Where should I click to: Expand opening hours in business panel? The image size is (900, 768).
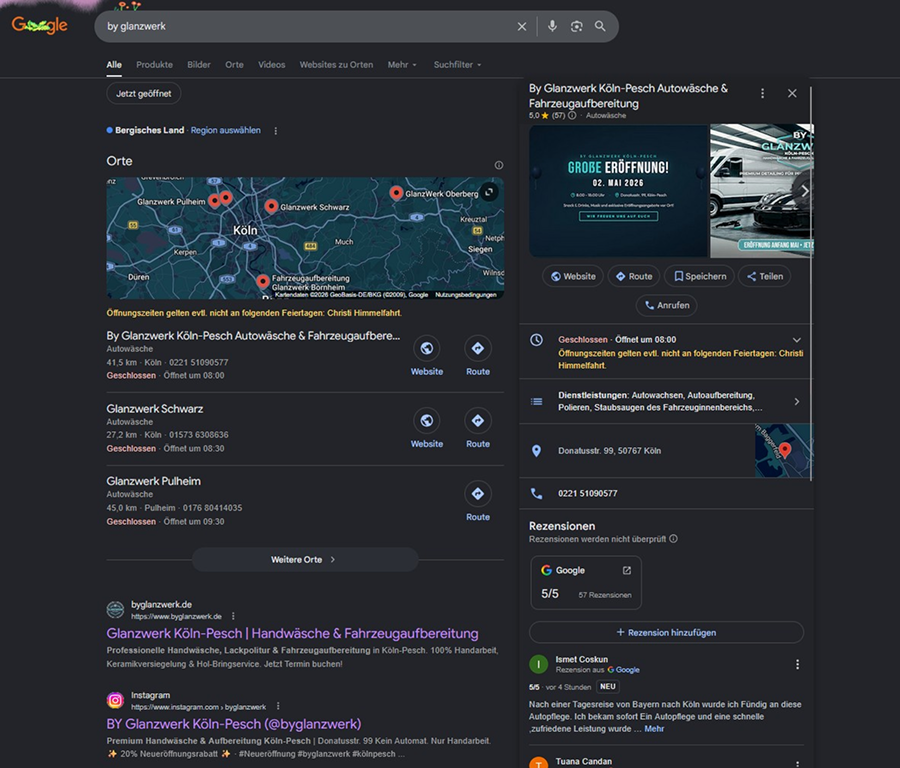(797, 340)
